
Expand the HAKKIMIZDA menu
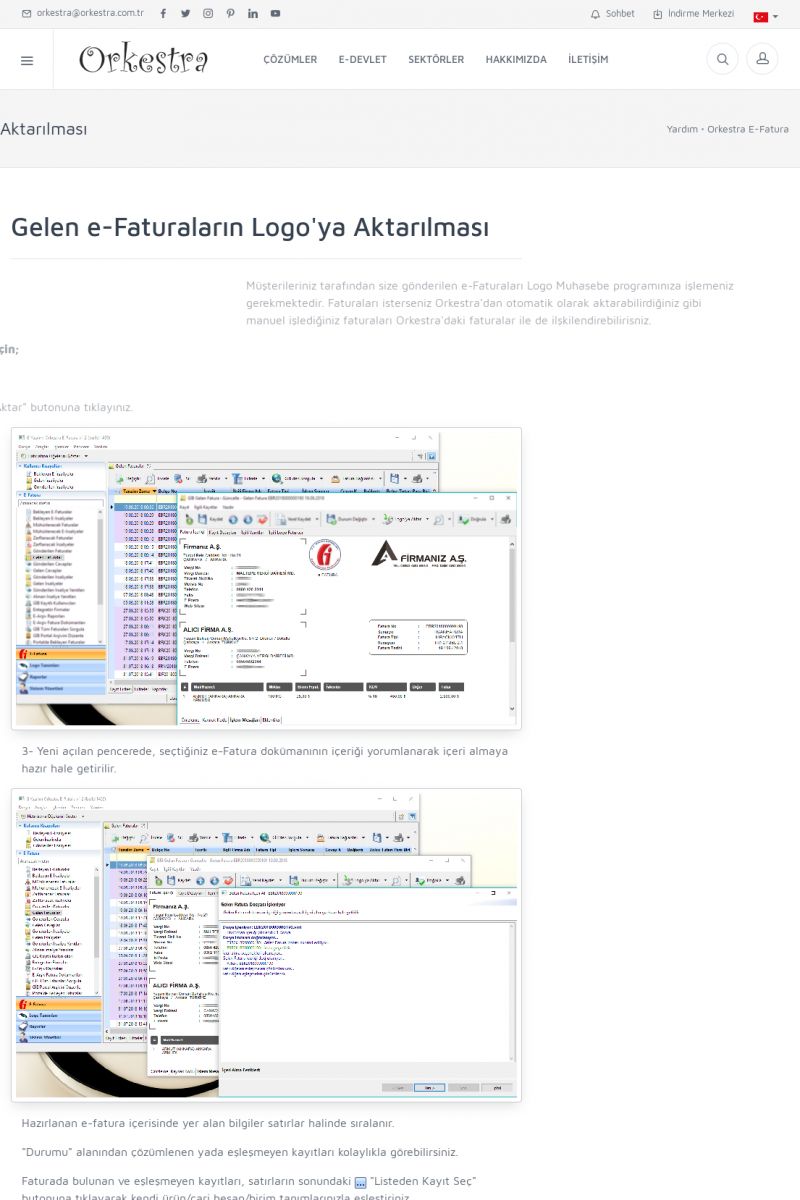516,60
